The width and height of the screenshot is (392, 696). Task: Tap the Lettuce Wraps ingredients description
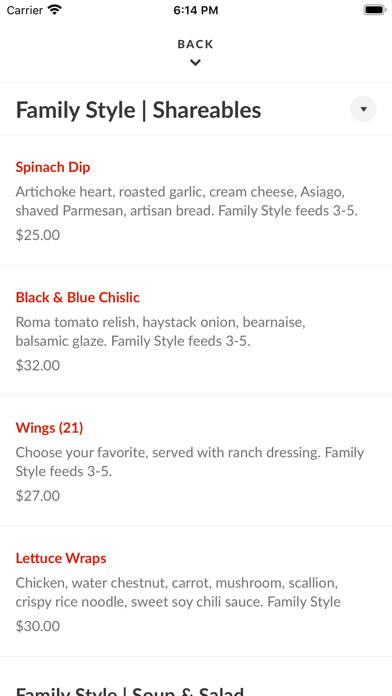coord(178,592)
